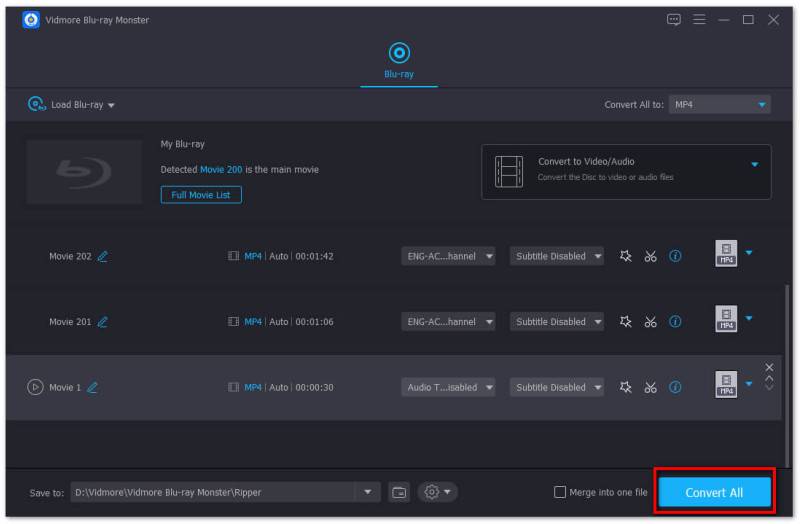Click the effects wand icon for Movie 202

pyautogui.click(x=626, y=256)
